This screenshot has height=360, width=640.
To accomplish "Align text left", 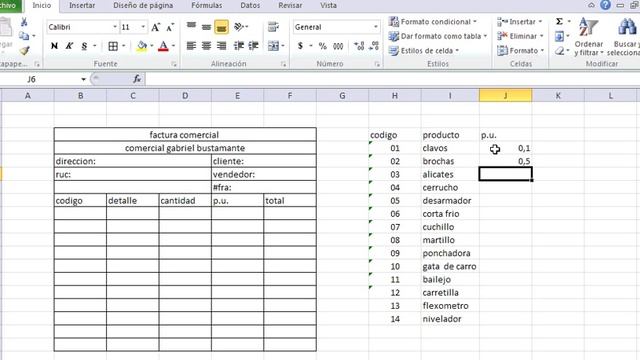I will pos(191,46).
